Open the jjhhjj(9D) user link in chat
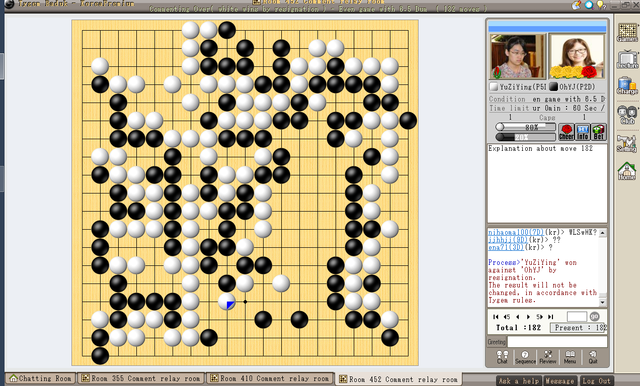This screenshot has width=640, height=386. tap(508, 240)
